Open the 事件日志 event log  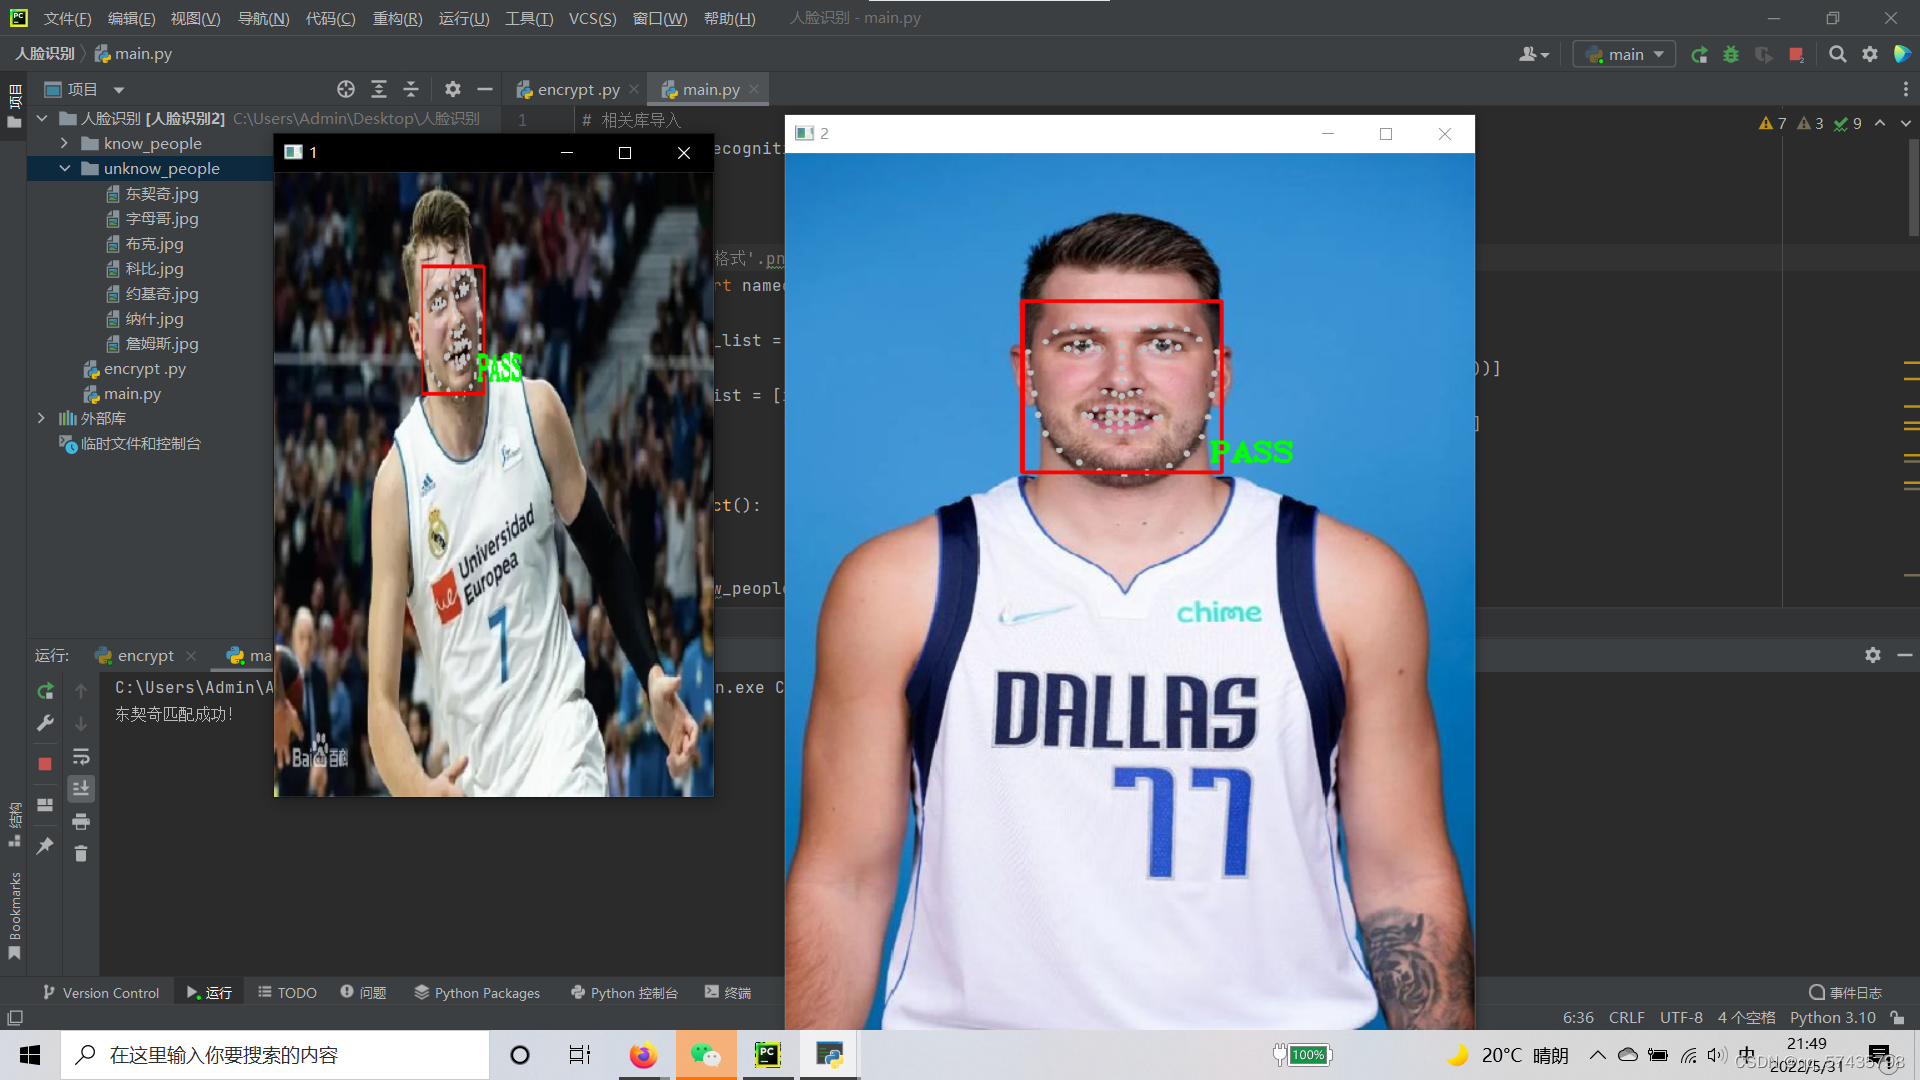[x=1846, y=993]
